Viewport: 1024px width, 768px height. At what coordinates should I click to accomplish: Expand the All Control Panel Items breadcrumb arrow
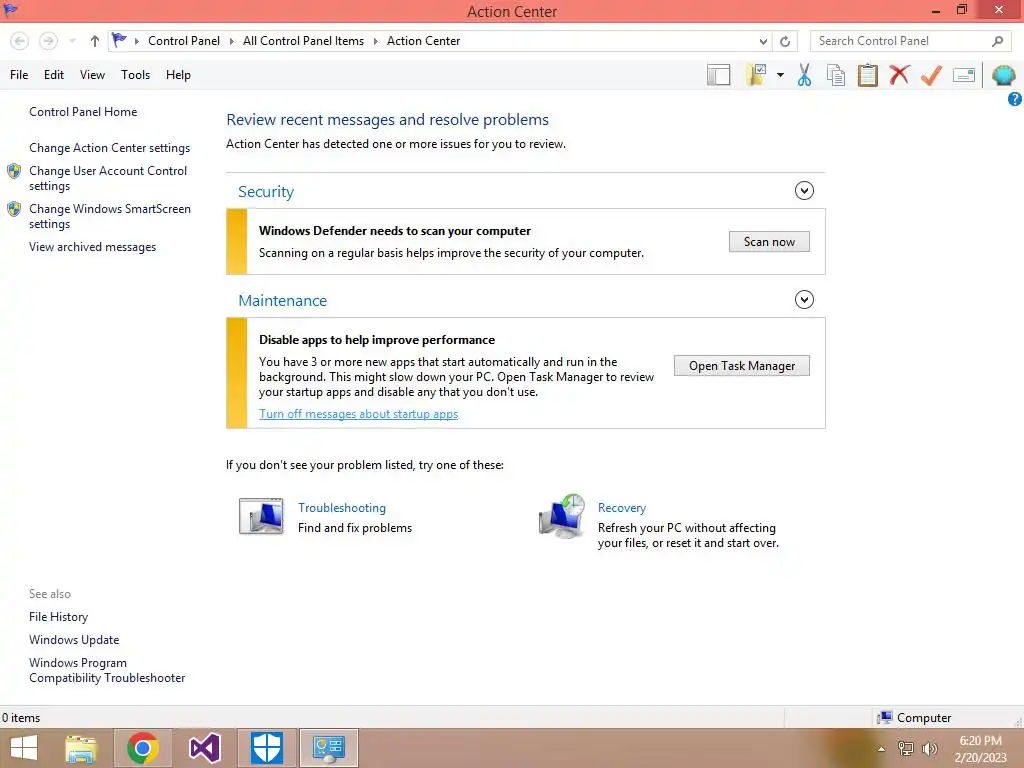(x=376, y=41)
